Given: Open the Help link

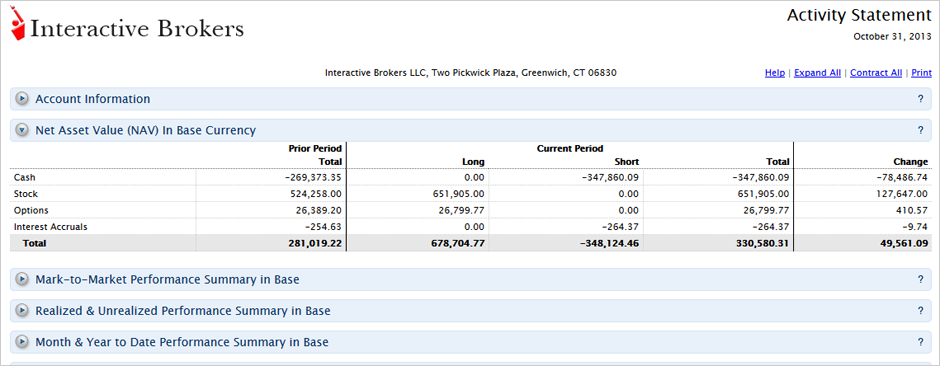Looking at the screenshot, I should (x=775, y=73).
